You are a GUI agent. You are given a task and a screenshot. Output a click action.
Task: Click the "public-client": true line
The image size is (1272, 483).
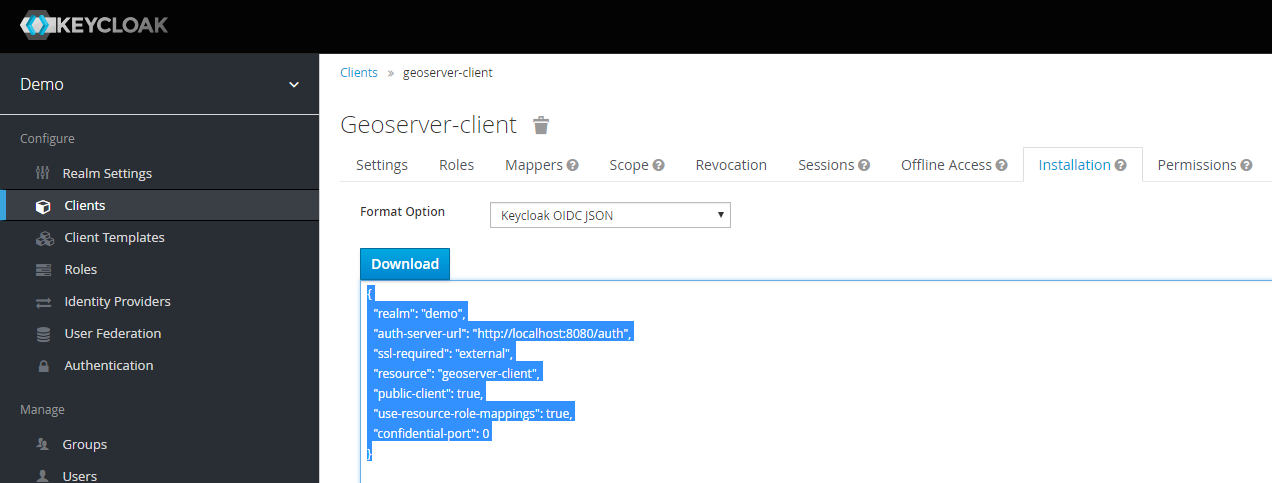pos(428,393)
